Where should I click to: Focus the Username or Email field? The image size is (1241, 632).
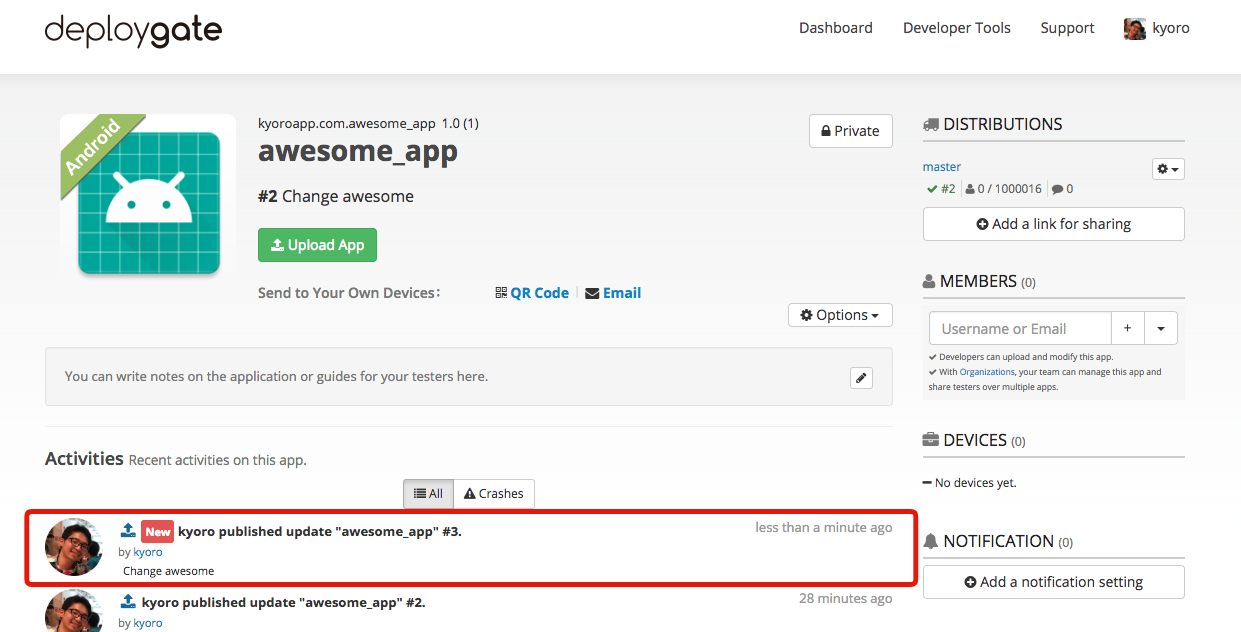[x=1020, y=328]
